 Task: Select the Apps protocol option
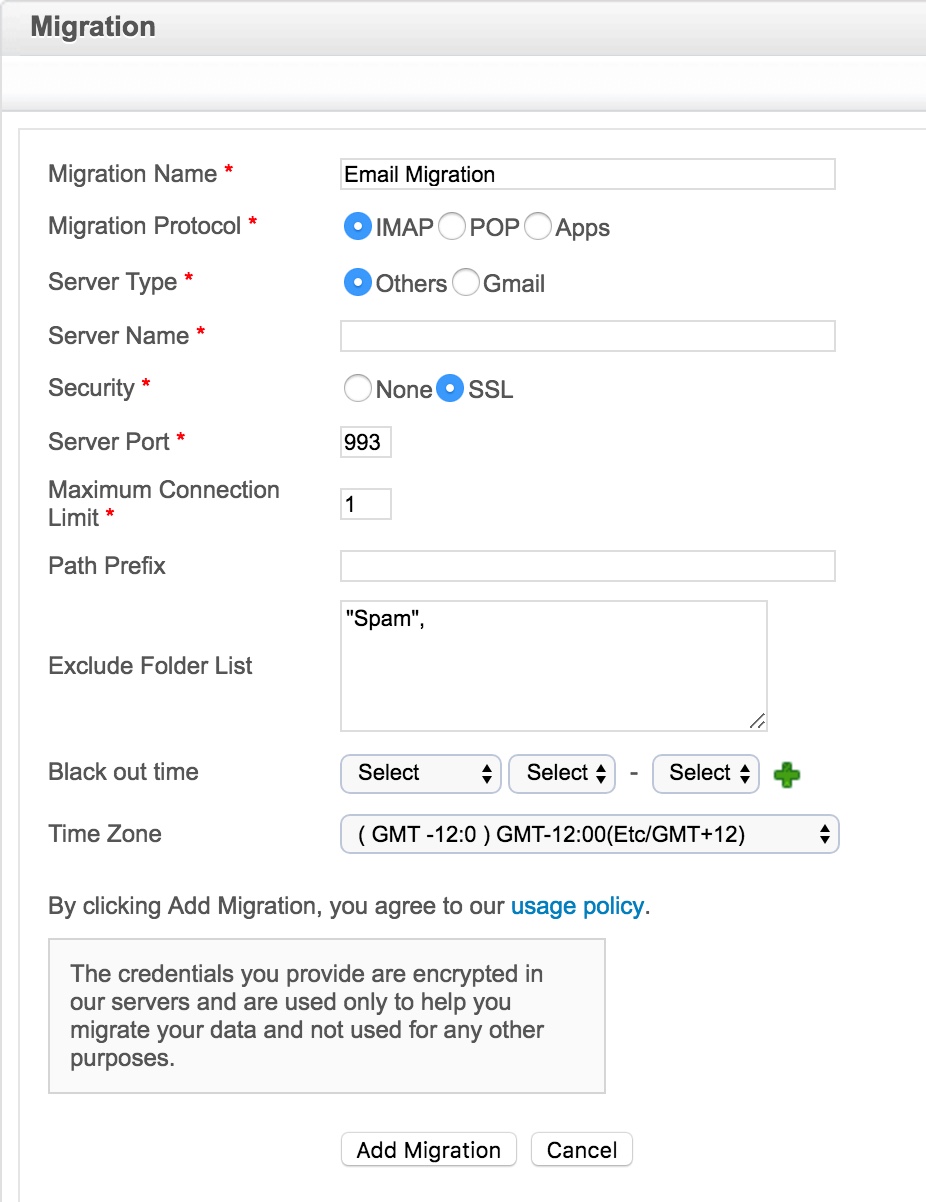click(x=538, y=227)
